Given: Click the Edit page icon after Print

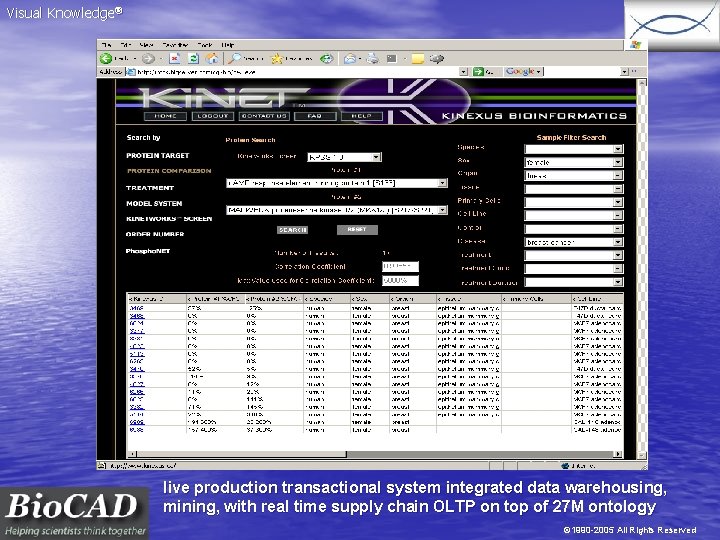Looking at the screenshot, I should click(392, 58).
